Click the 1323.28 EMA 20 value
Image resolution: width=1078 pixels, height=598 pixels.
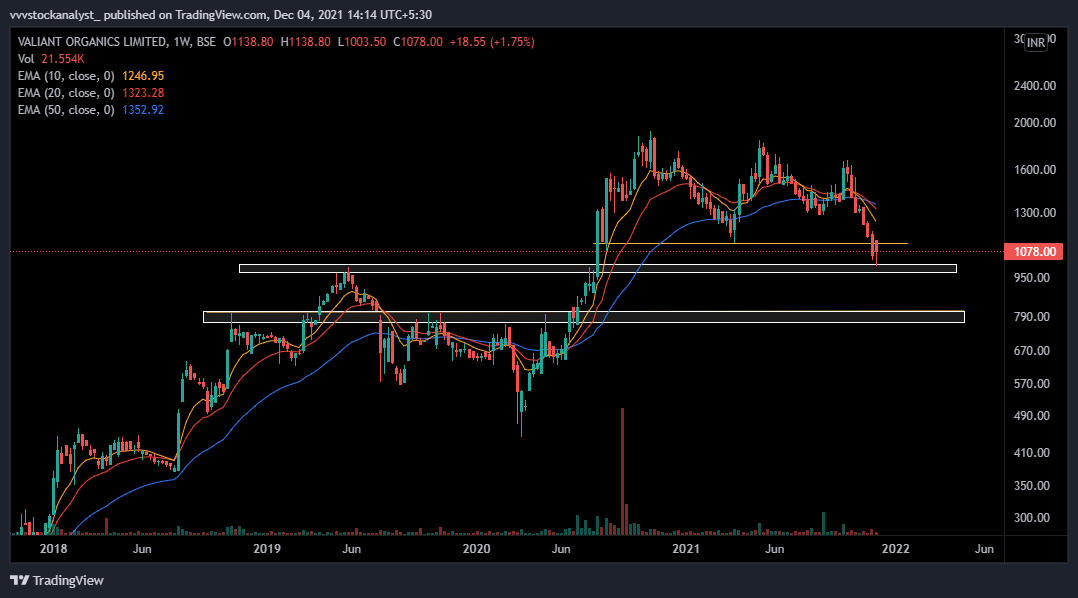143,93
